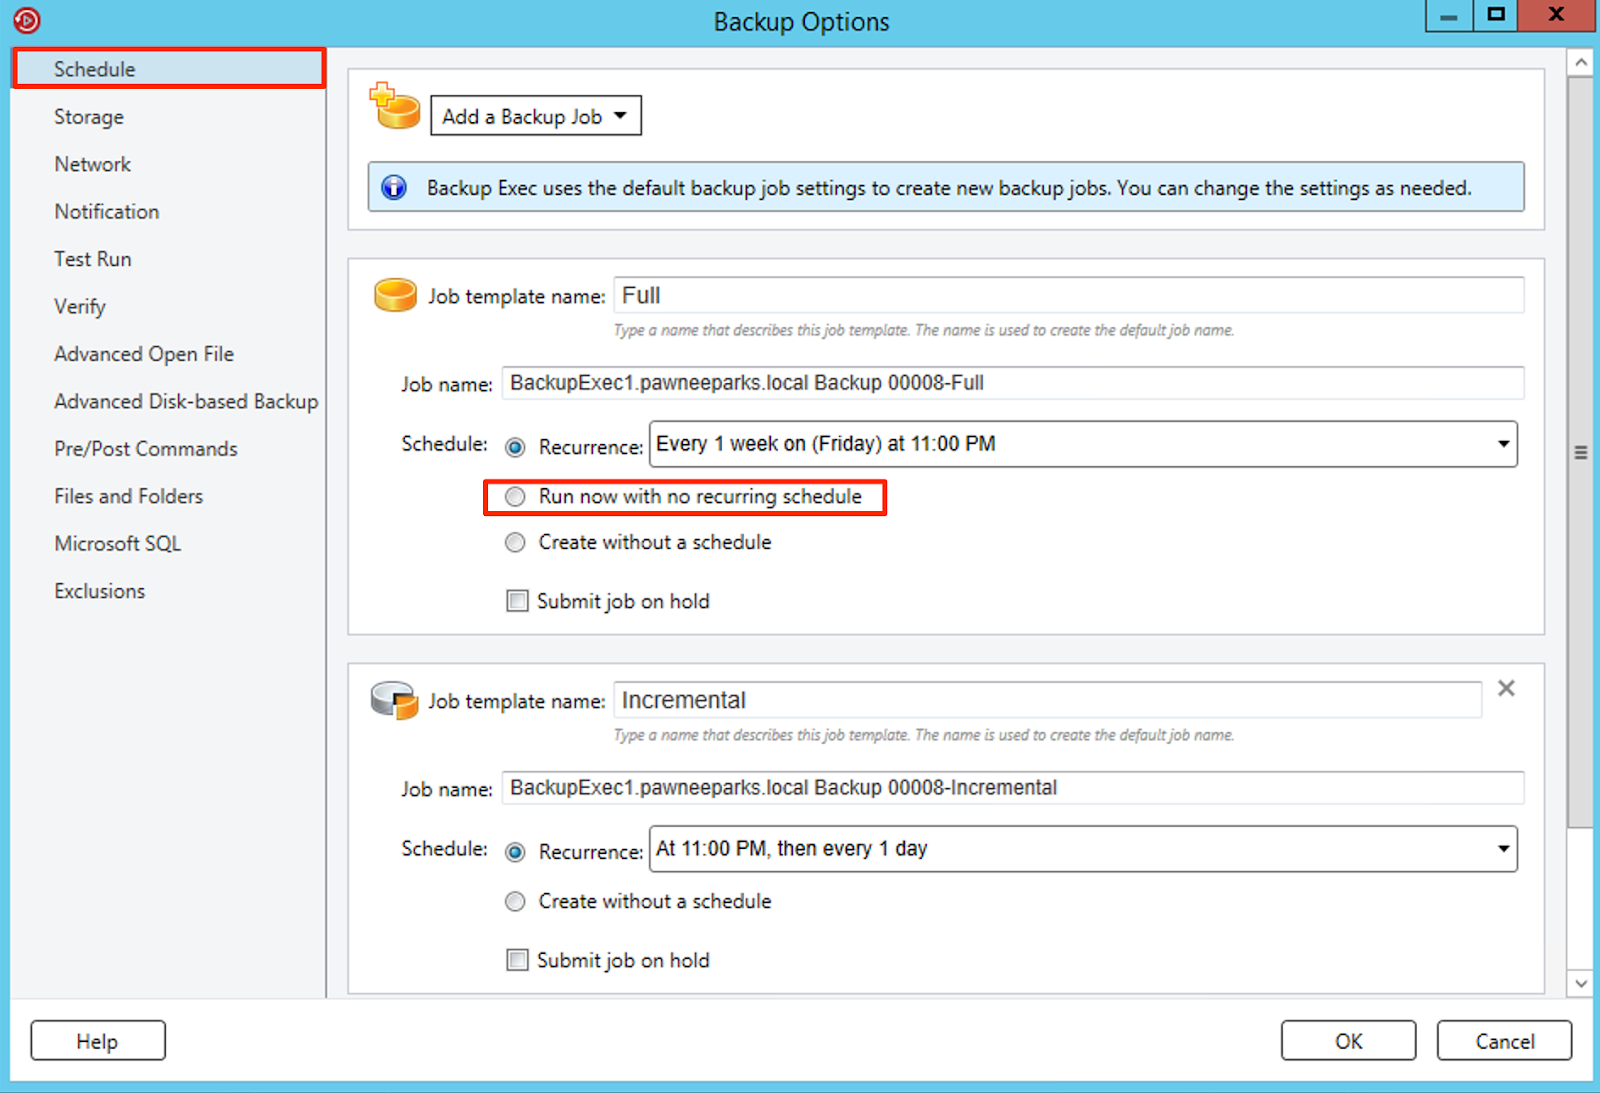1600x1093 pixels.
Task: Click the Cancel button
Action: click(x=1504, y=1041)
